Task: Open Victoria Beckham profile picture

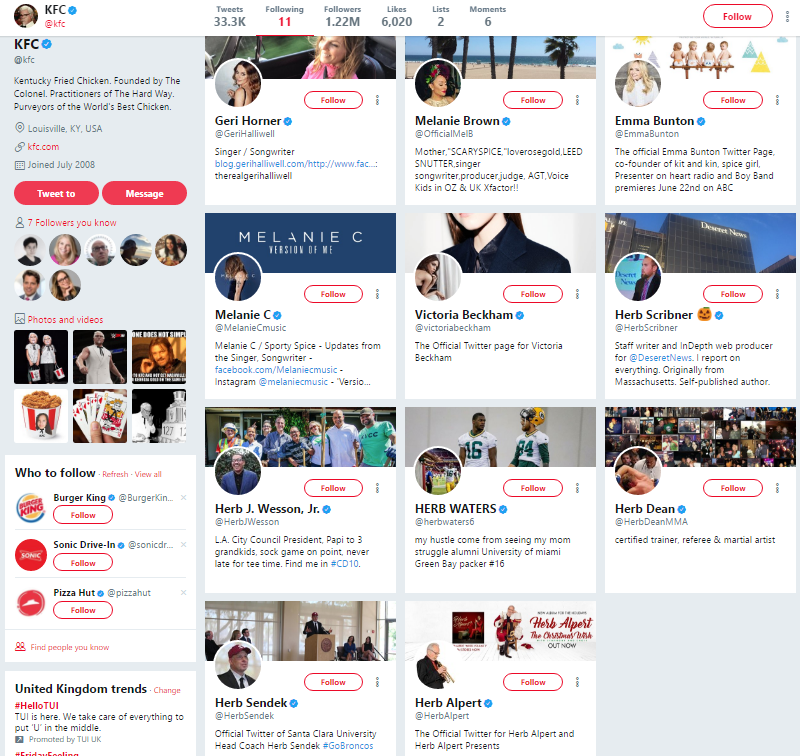Action: 438,277
